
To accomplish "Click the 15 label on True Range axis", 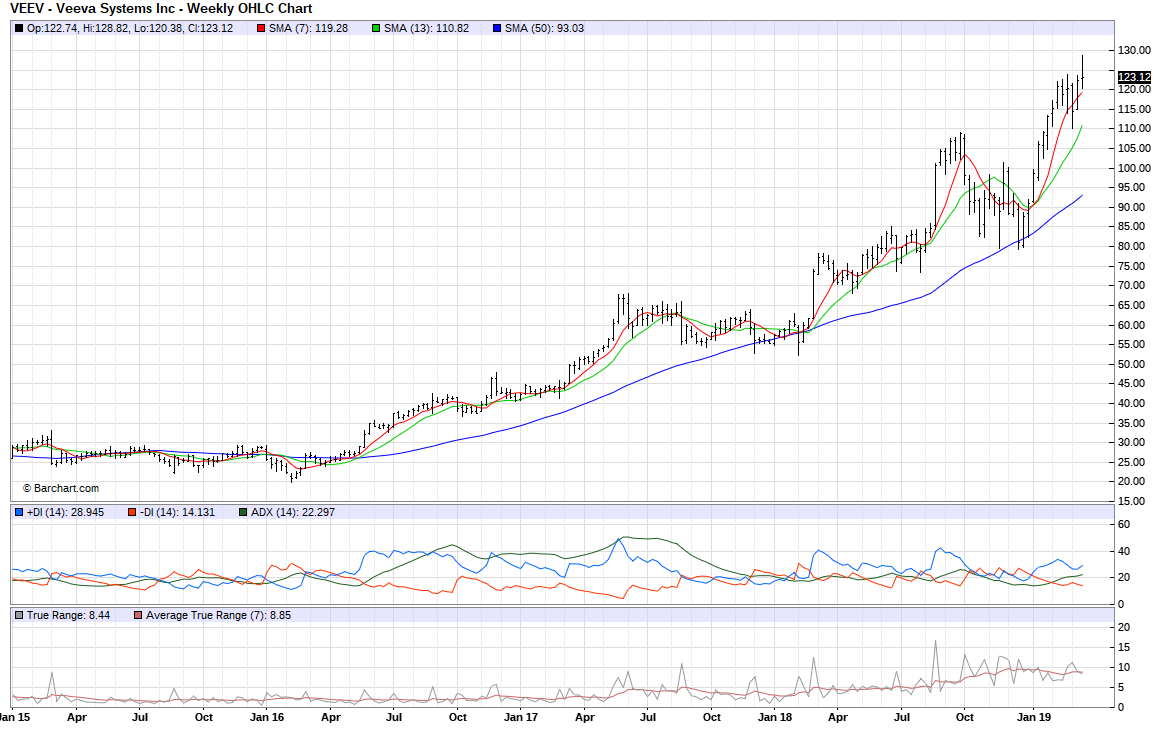I will (1124, 648).
